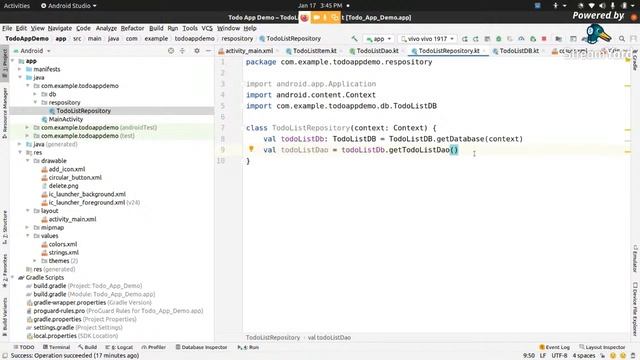Click the red Stop button in toolbar
Screen dimensions: 640x360
[x=544, y=39]
